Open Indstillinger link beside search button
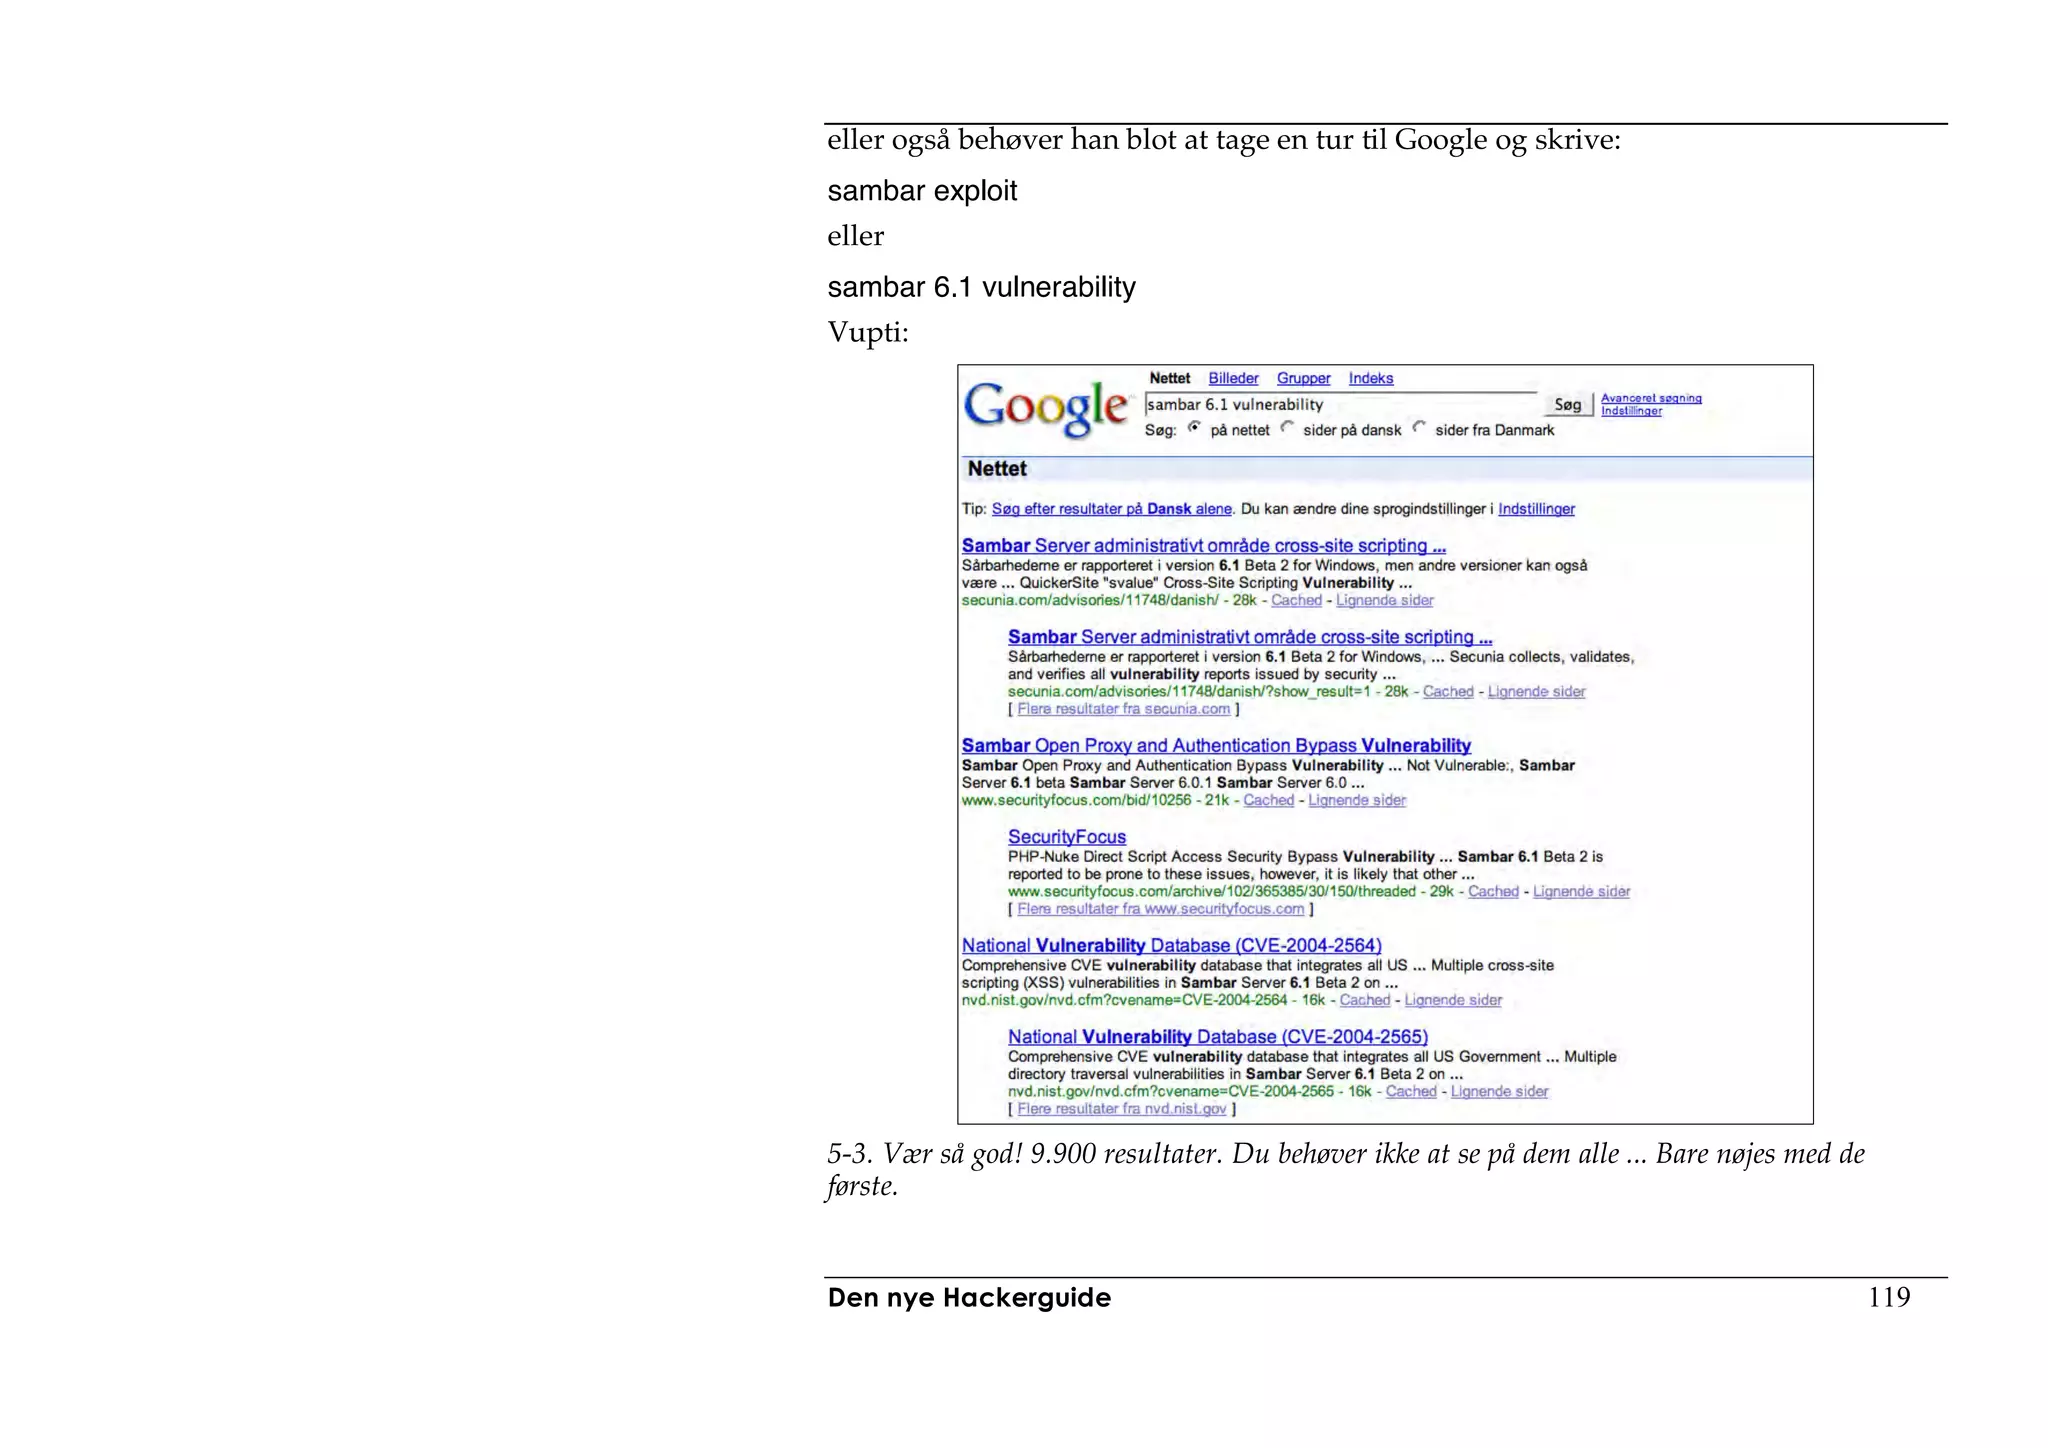This screenshot has width=2048, height=1448. tap(1631, 411)
